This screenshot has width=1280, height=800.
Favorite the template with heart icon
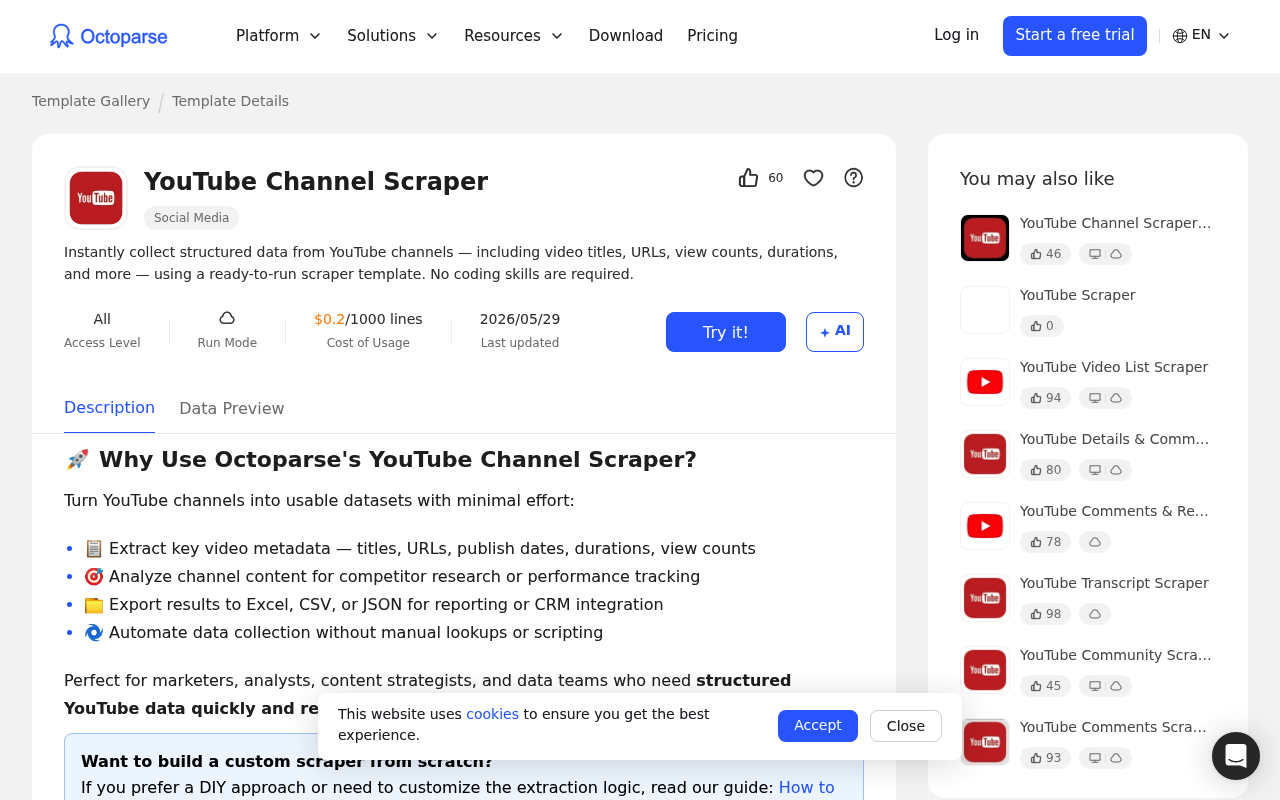pos(814,178)
